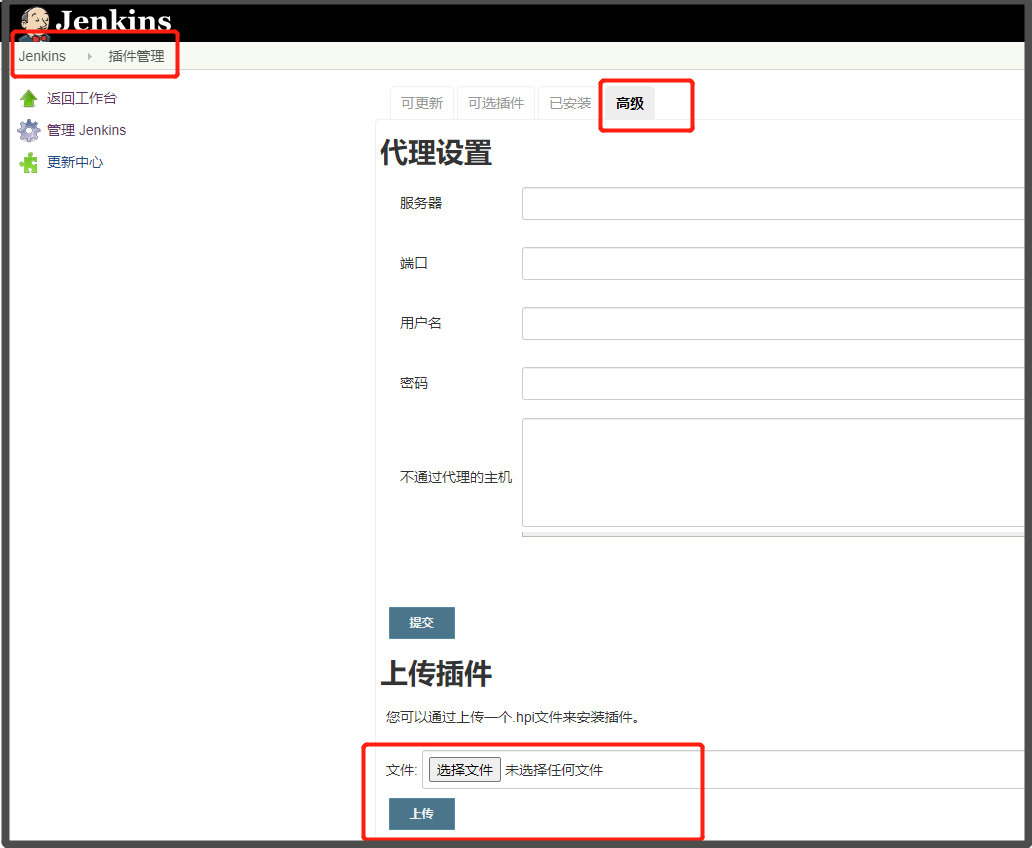Select the 高级 tab
Viewport: 1032px width, 848px height.
(x=629, y=102)
